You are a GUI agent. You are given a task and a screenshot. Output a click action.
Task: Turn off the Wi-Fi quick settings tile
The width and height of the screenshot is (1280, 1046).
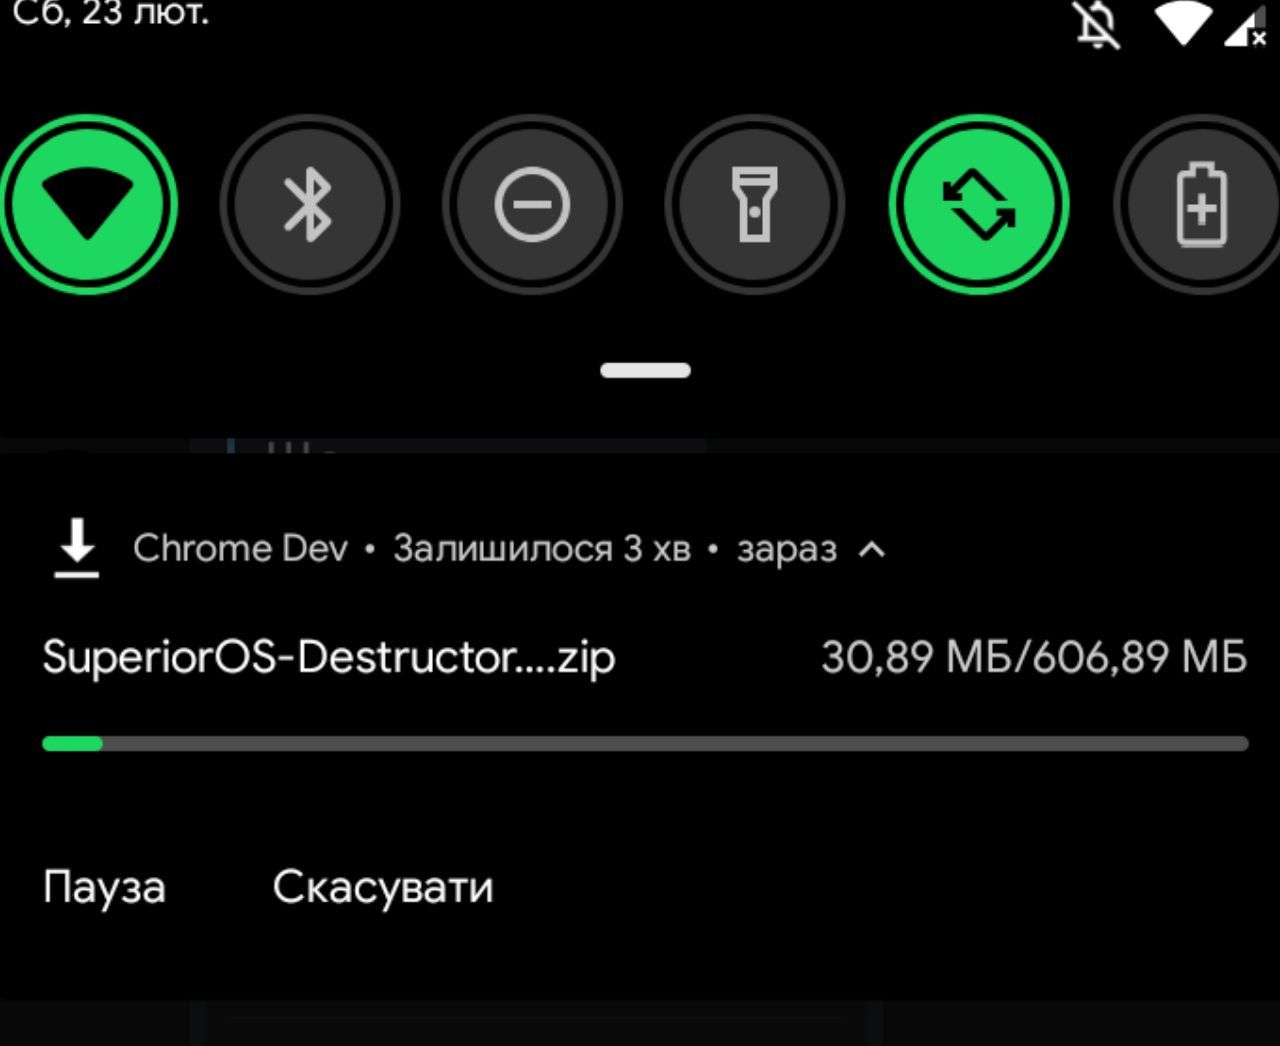coord(88,205)
